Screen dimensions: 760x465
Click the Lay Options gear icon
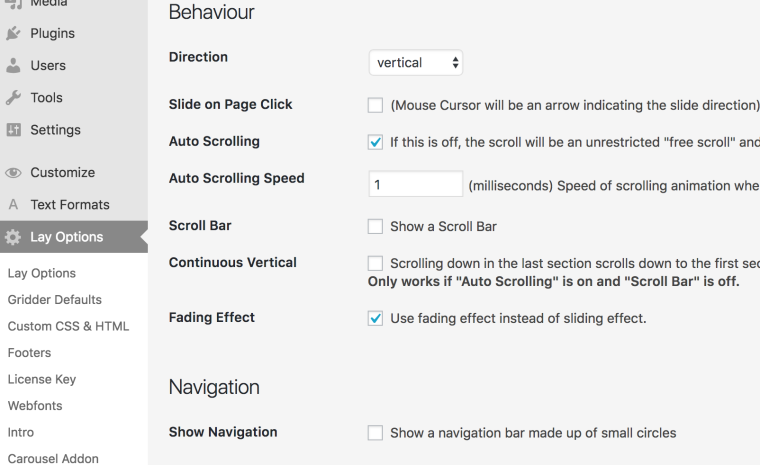(x=14, y=237)
